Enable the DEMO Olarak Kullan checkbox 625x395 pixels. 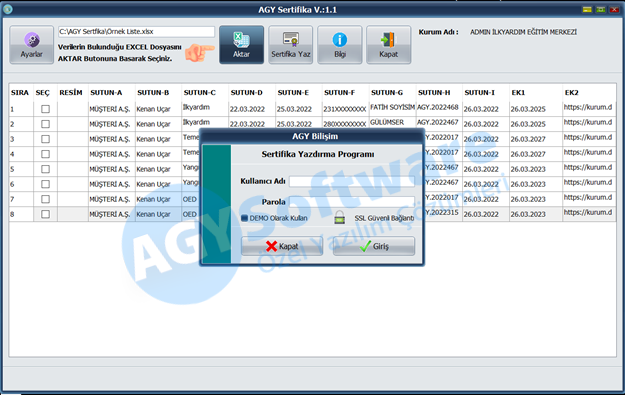click(x=244, y=218)
